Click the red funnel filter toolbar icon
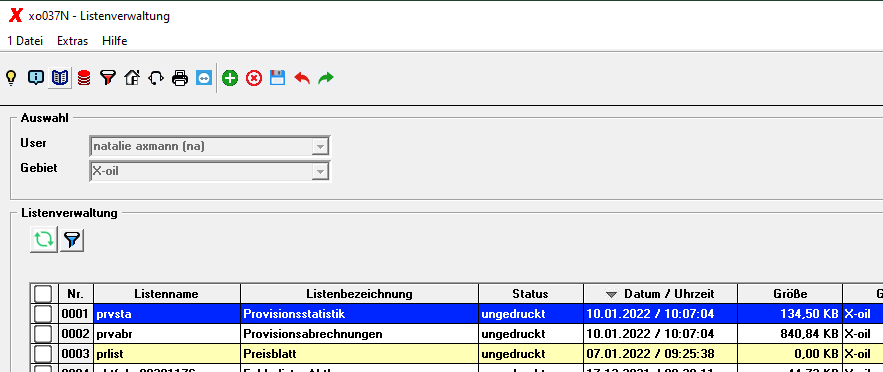The image size is (883, 372). (108, 78)
